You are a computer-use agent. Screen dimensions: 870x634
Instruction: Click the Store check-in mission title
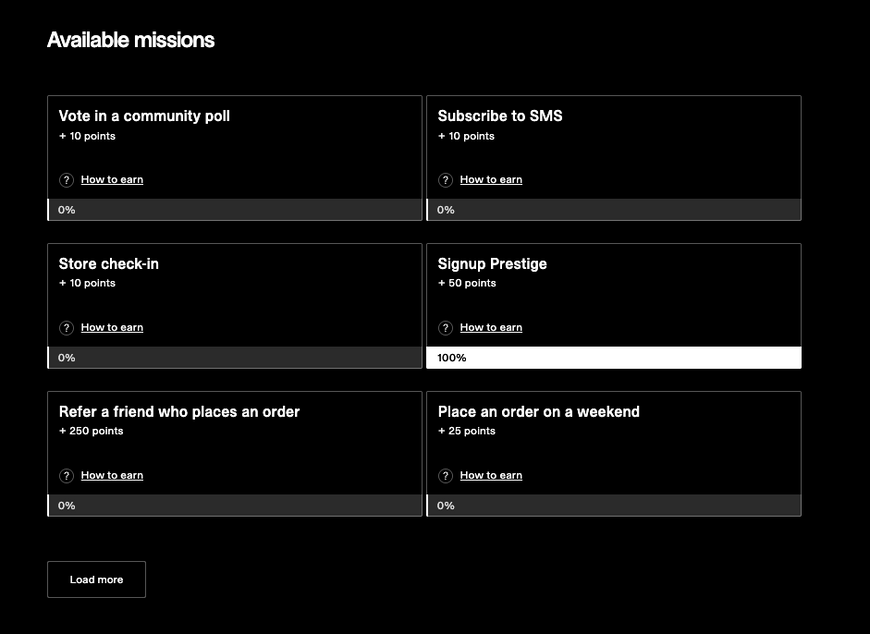(x=108, y=264)
